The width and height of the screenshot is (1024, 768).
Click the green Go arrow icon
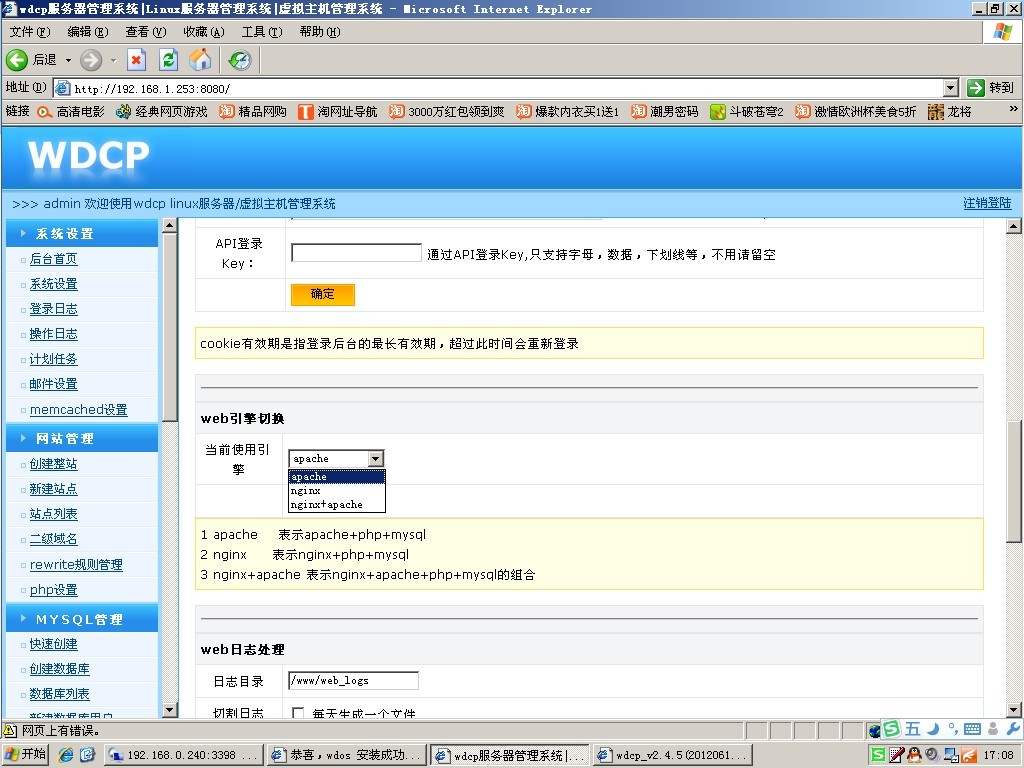[976, 88]
